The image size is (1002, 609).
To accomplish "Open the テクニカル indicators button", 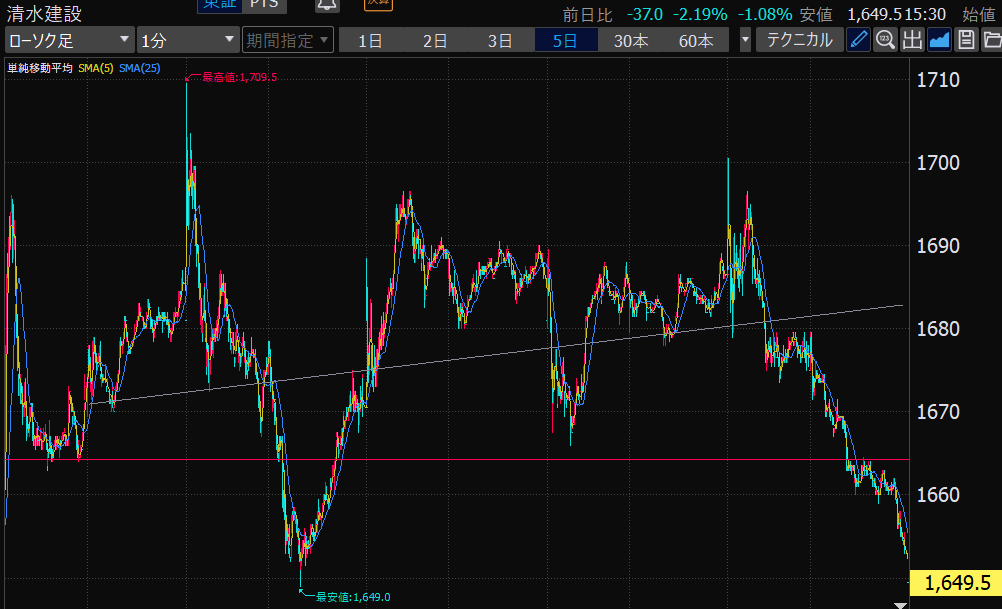I will click(799, 40).
